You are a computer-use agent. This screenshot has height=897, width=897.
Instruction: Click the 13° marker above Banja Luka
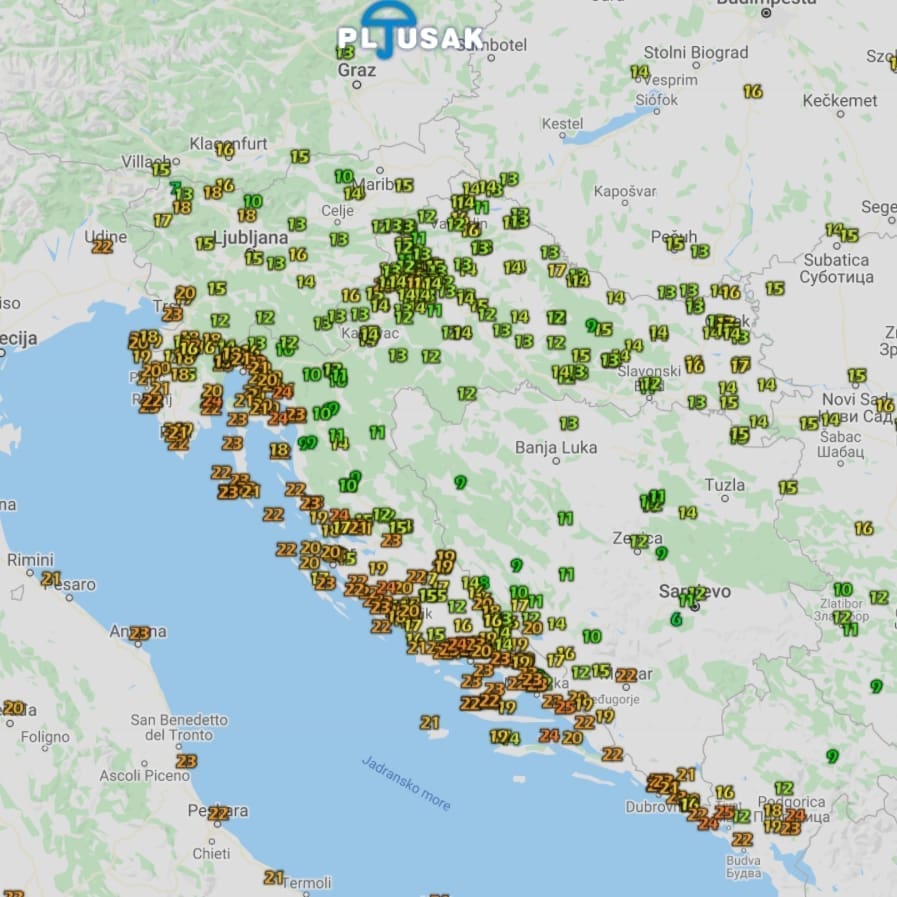click(569, 424)
